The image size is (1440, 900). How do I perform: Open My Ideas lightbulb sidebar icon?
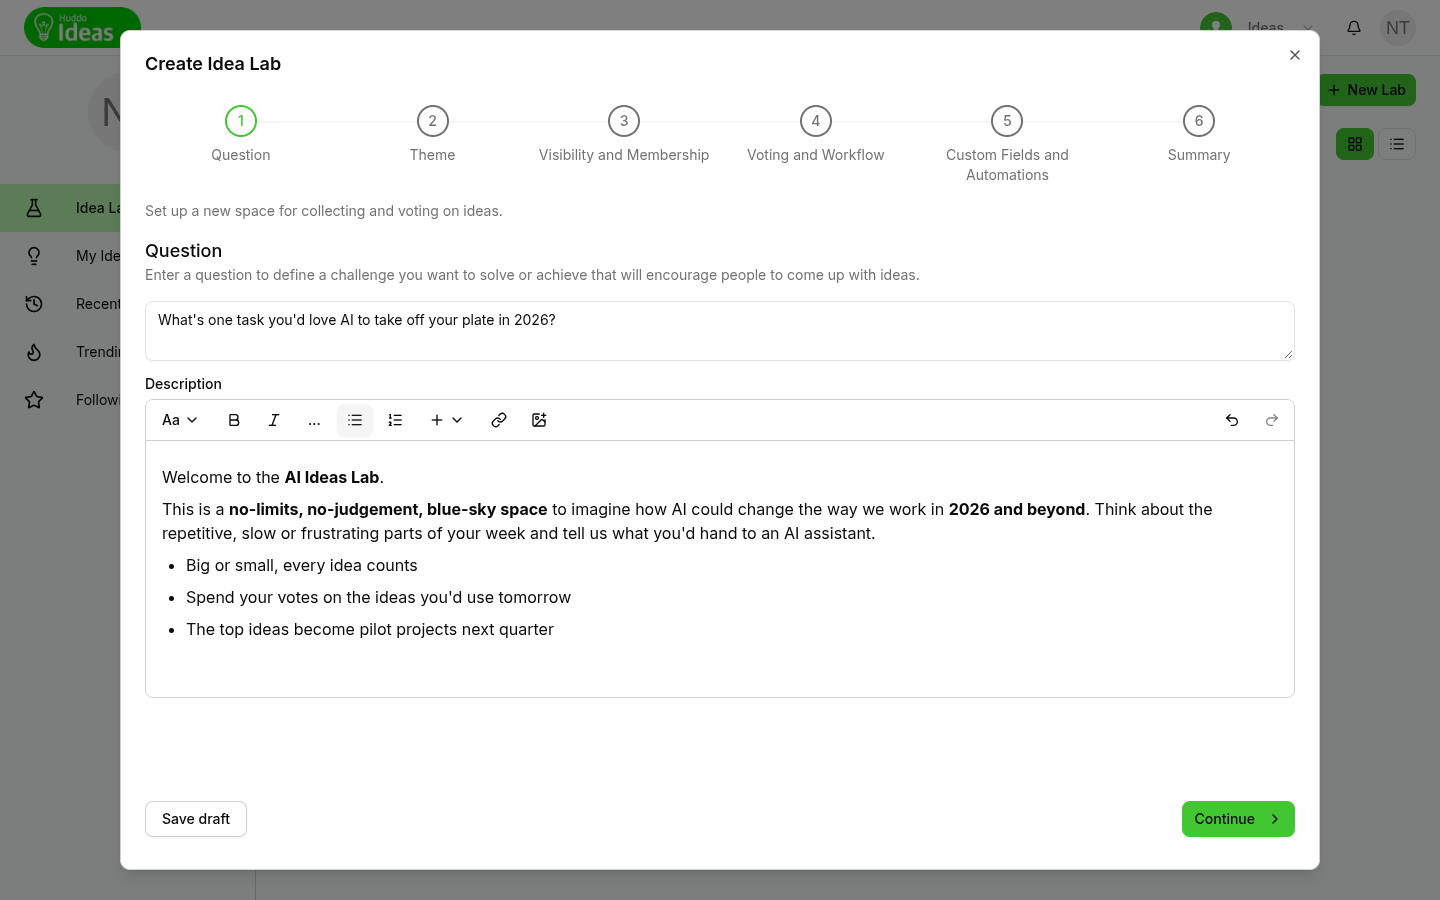34,256
